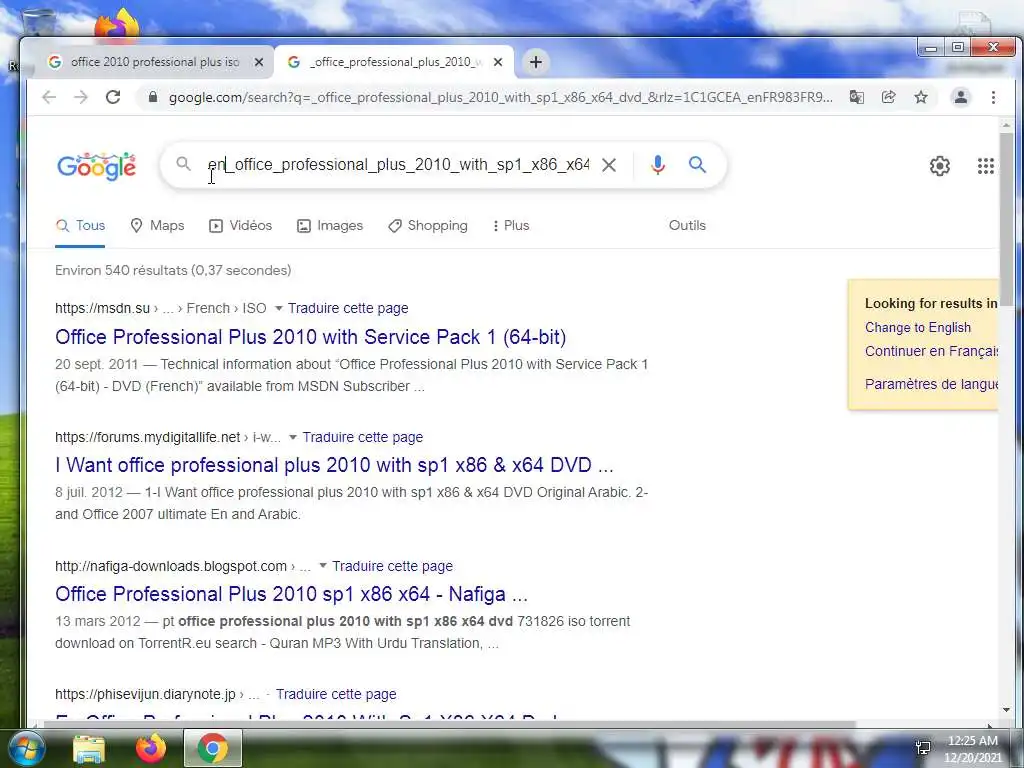Viewport: 1024px width, 768px height.
Task: Click the browser back arrow
Action: coord(49,97)
